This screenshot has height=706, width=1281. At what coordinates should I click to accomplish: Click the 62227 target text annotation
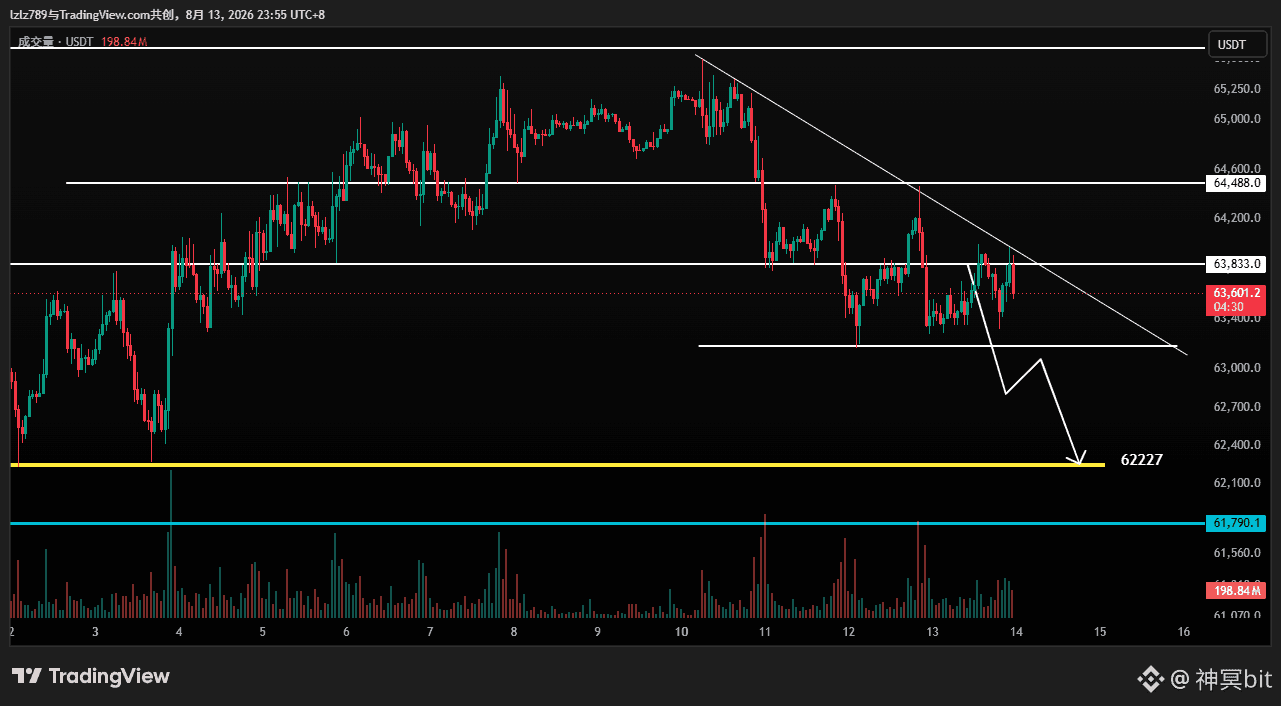coord(1142,460)
